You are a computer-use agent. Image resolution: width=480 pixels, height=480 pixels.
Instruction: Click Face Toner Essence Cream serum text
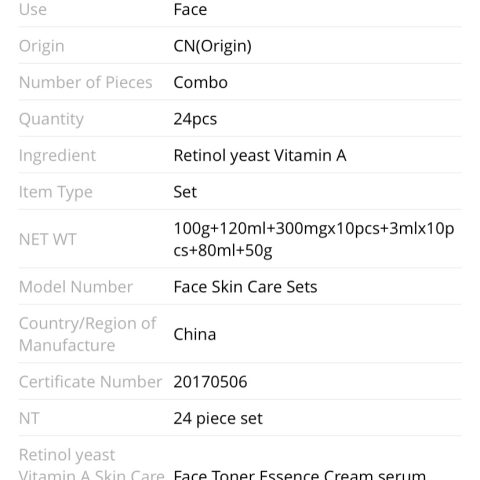point(300,475)
